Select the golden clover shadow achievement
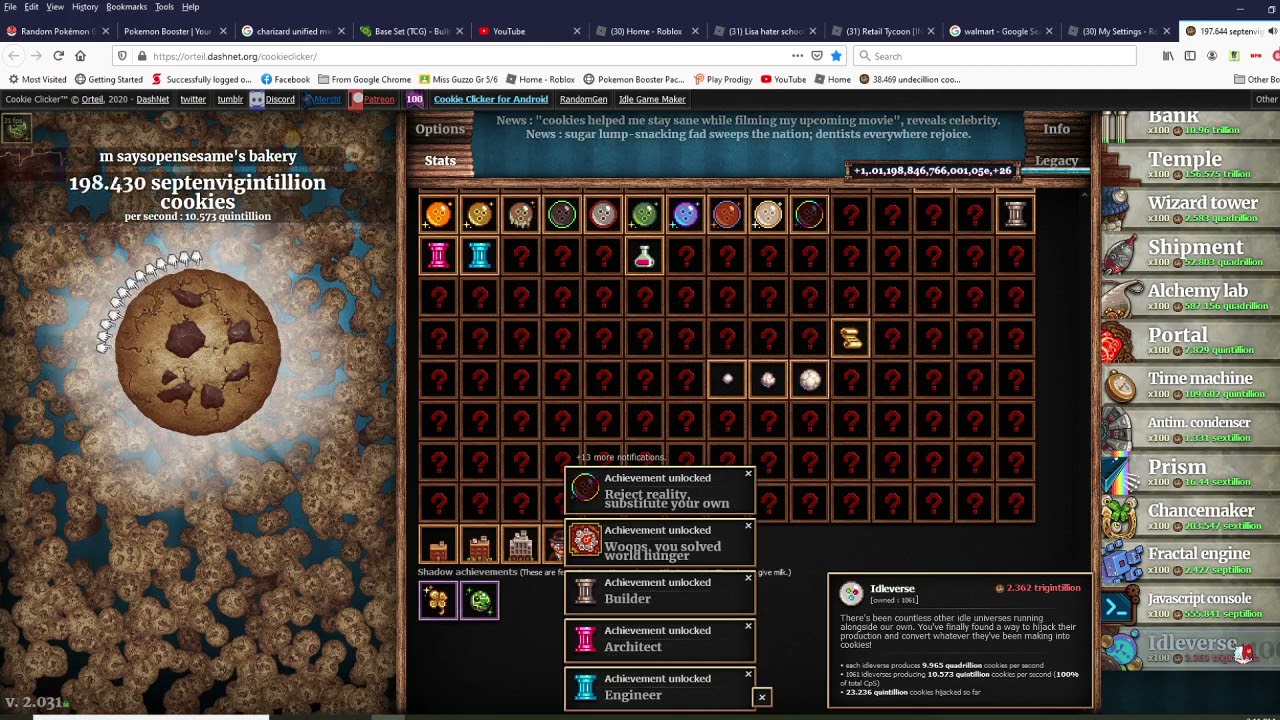 coord(438,600)
